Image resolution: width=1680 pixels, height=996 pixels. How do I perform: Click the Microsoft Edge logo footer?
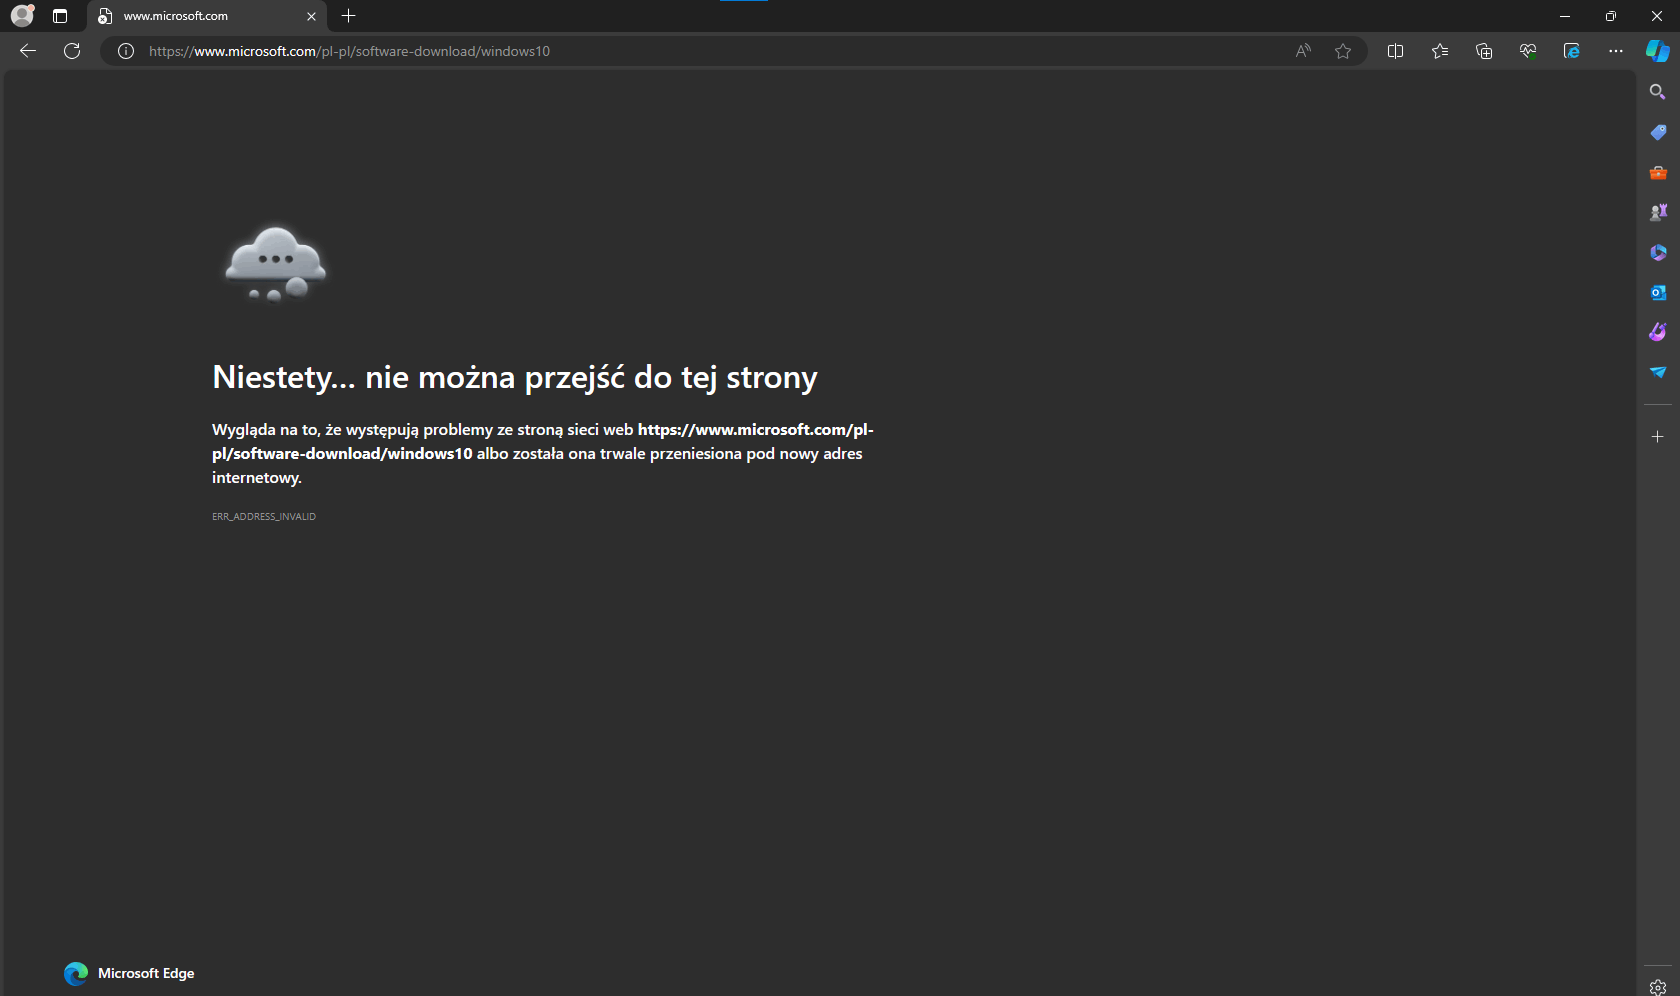pyautogui.click(x=129, y=973)
